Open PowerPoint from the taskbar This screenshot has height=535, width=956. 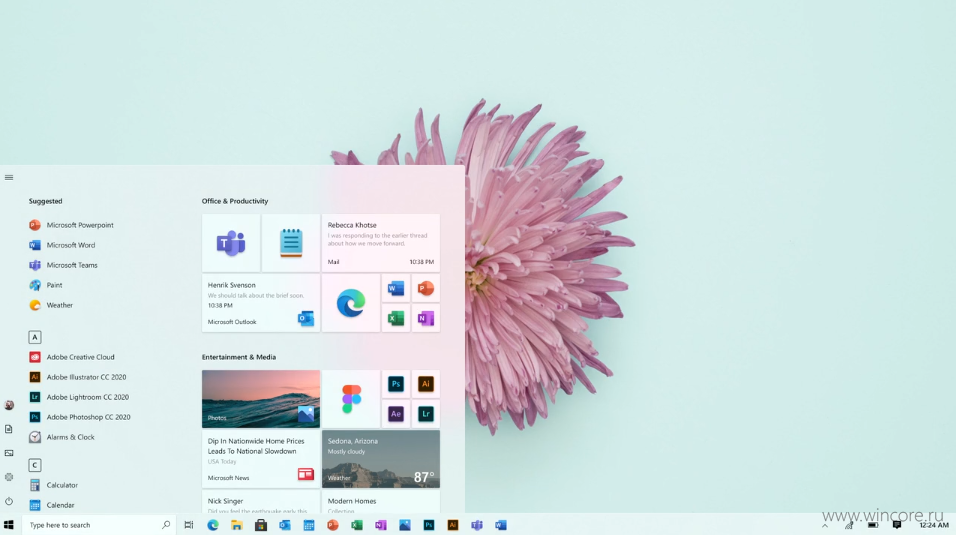pyautogui.click(x=332, y=525)
